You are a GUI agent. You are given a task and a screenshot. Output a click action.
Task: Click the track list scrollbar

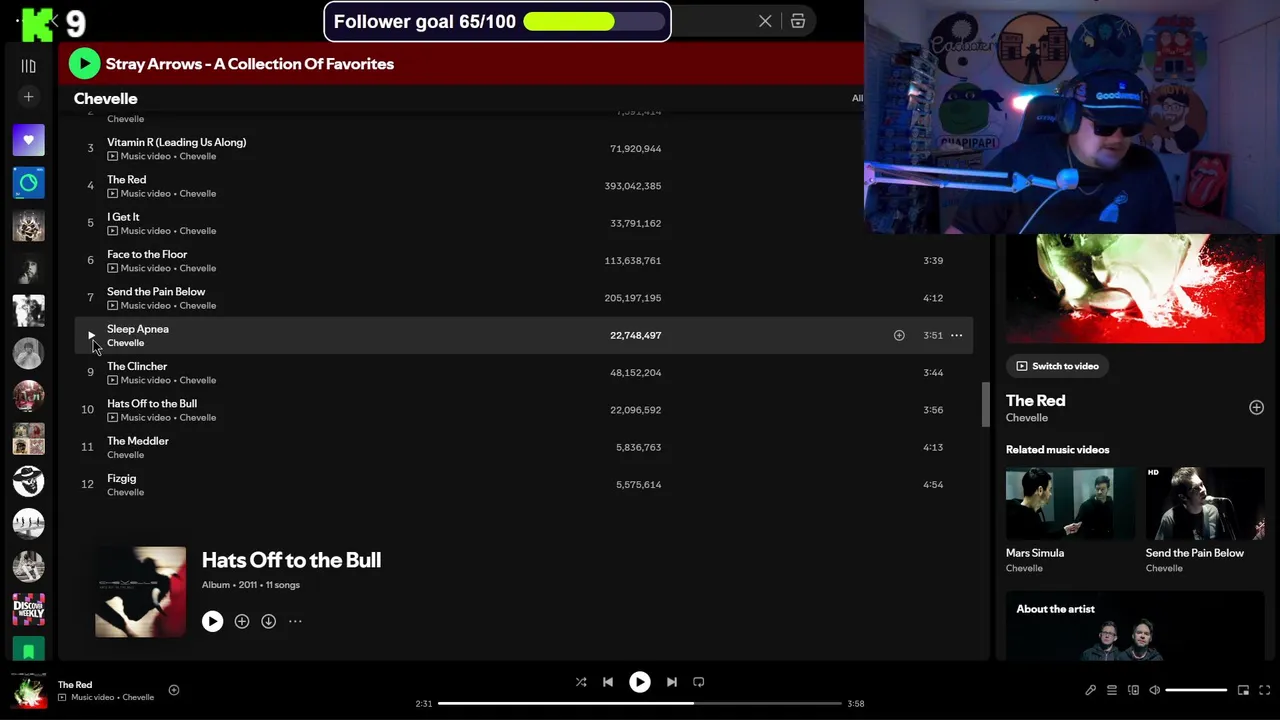(x=984, y=404)
